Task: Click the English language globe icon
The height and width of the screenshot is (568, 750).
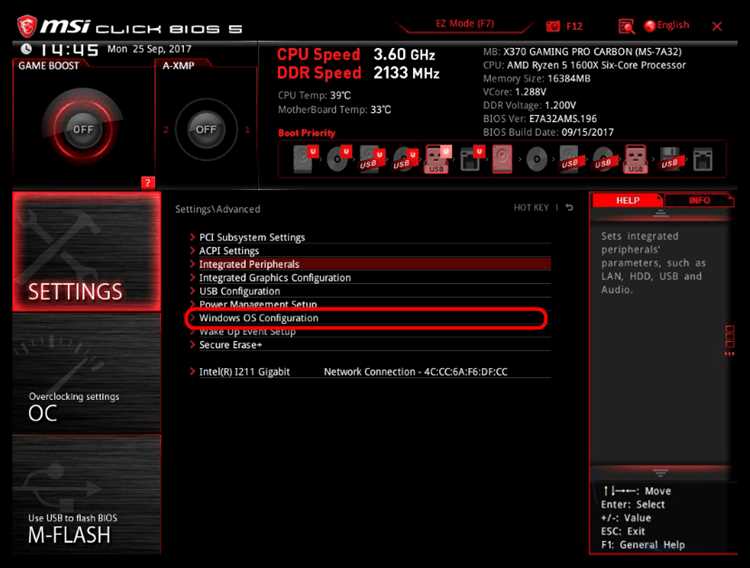Action: (649, 26)
